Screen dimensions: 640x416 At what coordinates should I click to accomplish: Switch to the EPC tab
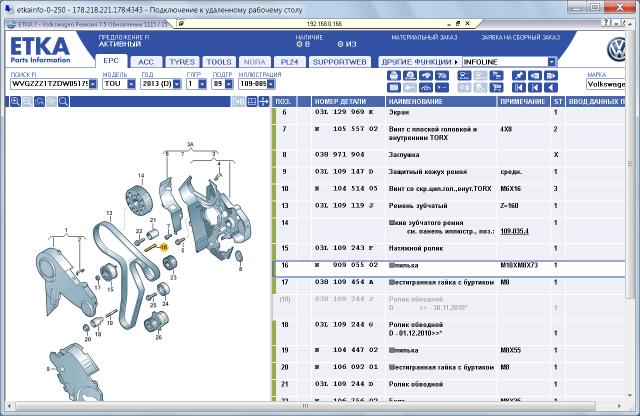111,61
